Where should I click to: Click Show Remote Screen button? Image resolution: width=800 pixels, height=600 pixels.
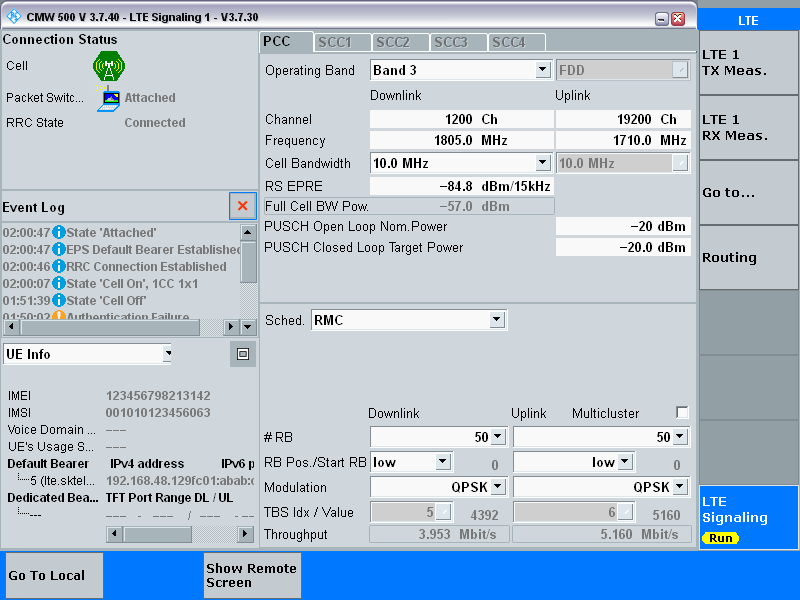252,575
